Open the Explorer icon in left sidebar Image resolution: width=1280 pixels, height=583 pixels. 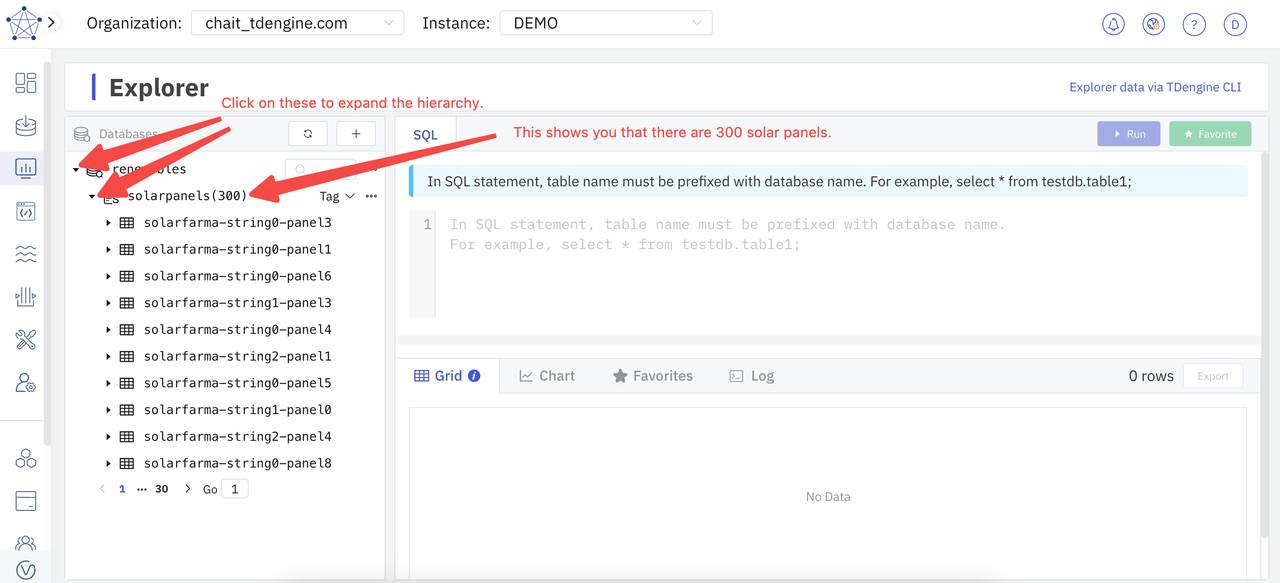pos(26,168)
